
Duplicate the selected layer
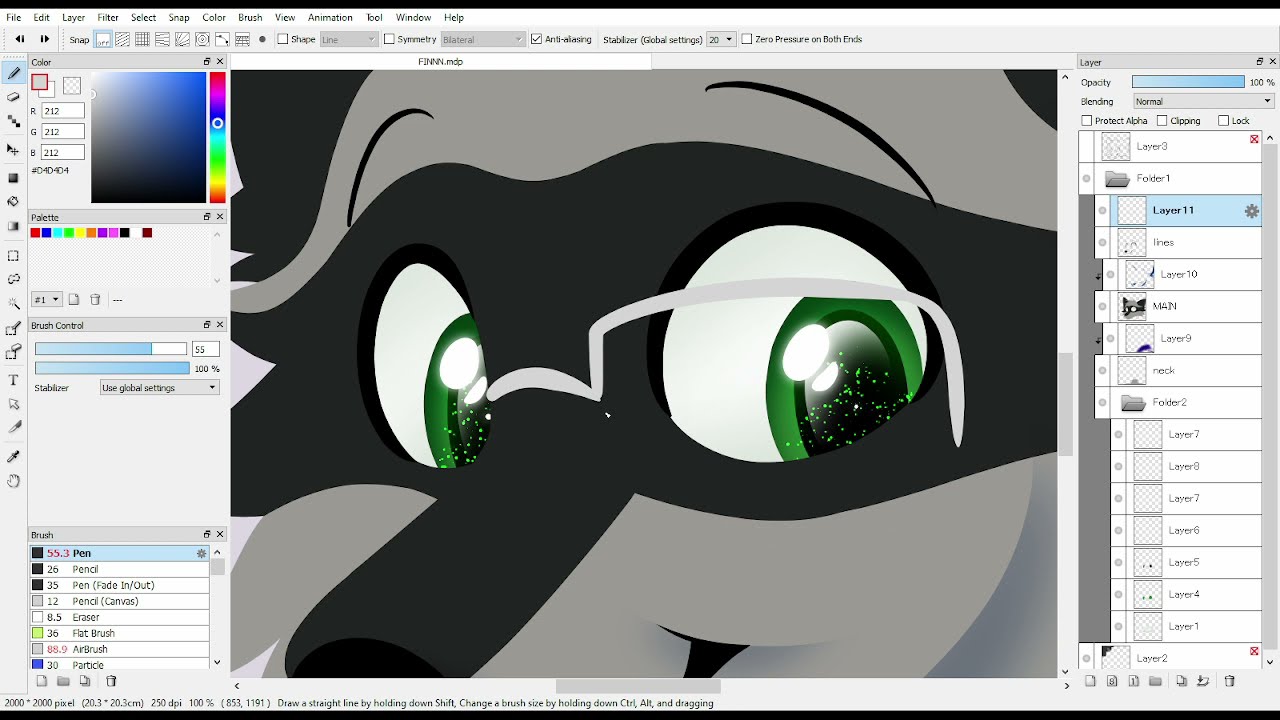coord(1182,681)
